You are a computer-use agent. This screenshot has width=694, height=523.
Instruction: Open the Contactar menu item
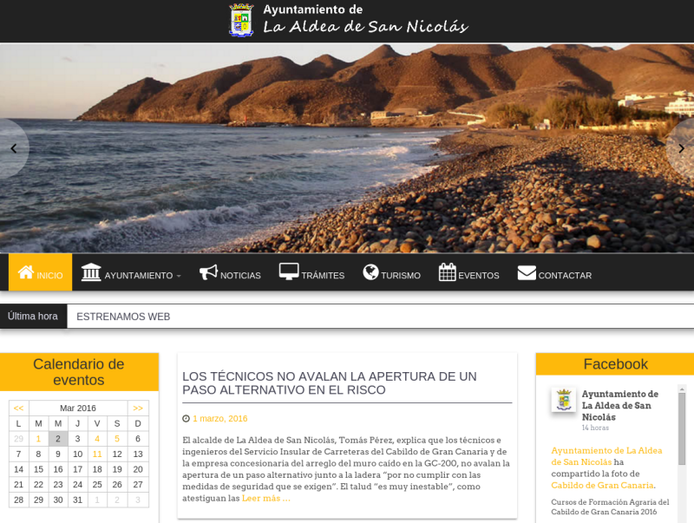pos(565,275)
